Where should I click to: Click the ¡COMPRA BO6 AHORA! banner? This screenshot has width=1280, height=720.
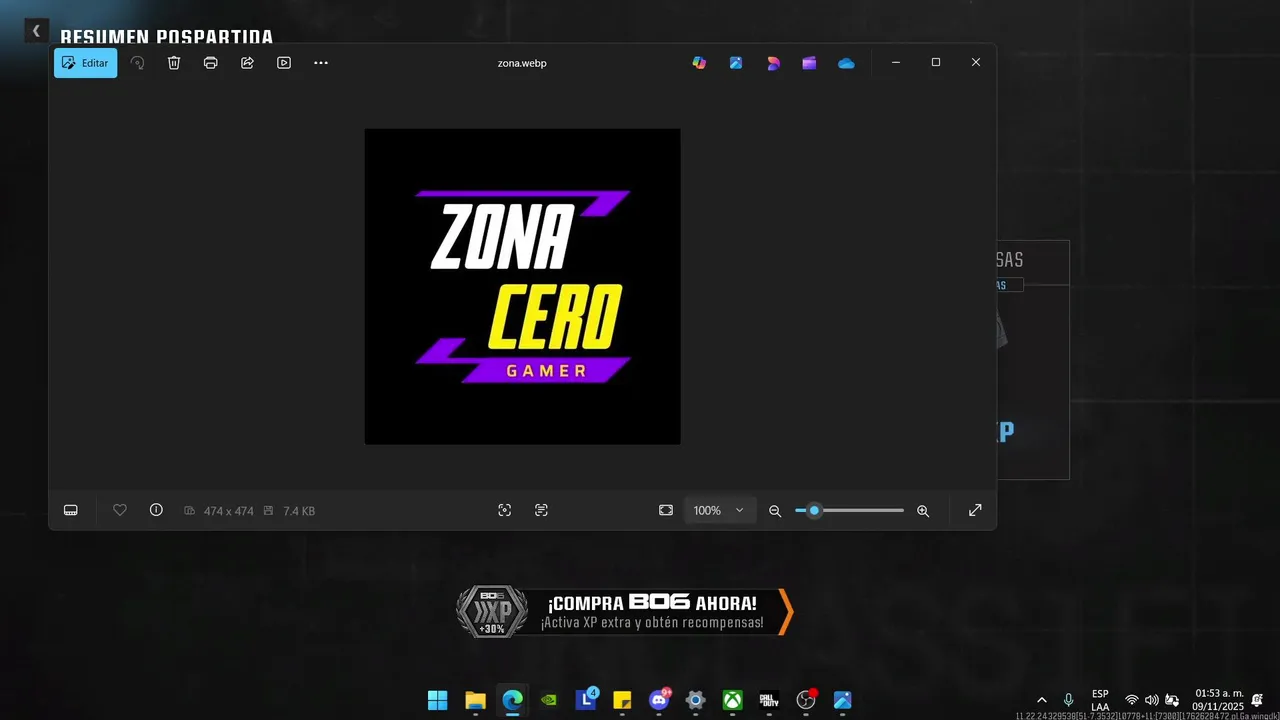point(625,612)
